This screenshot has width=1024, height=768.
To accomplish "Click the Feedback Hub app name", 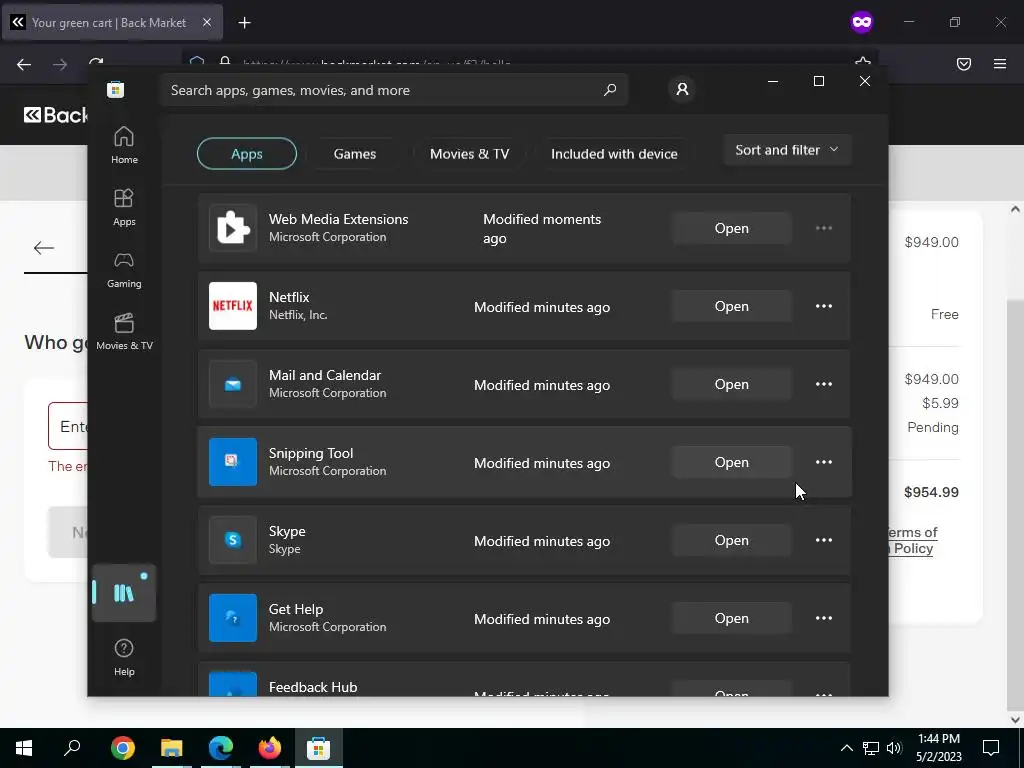I will [x=313, y=687].
